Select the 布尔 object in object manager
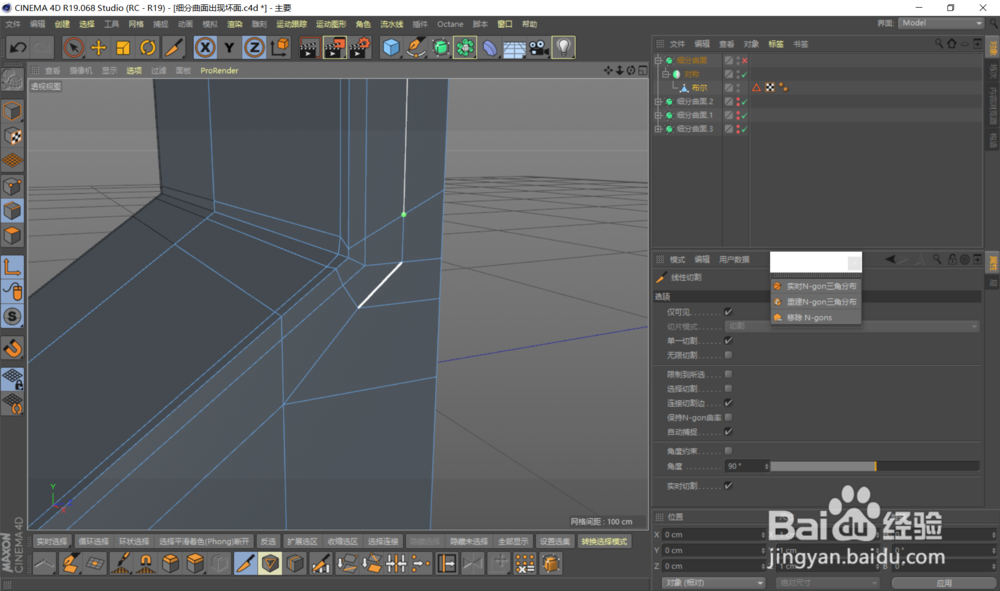The image size is (1000, 591). pos(699,88)
